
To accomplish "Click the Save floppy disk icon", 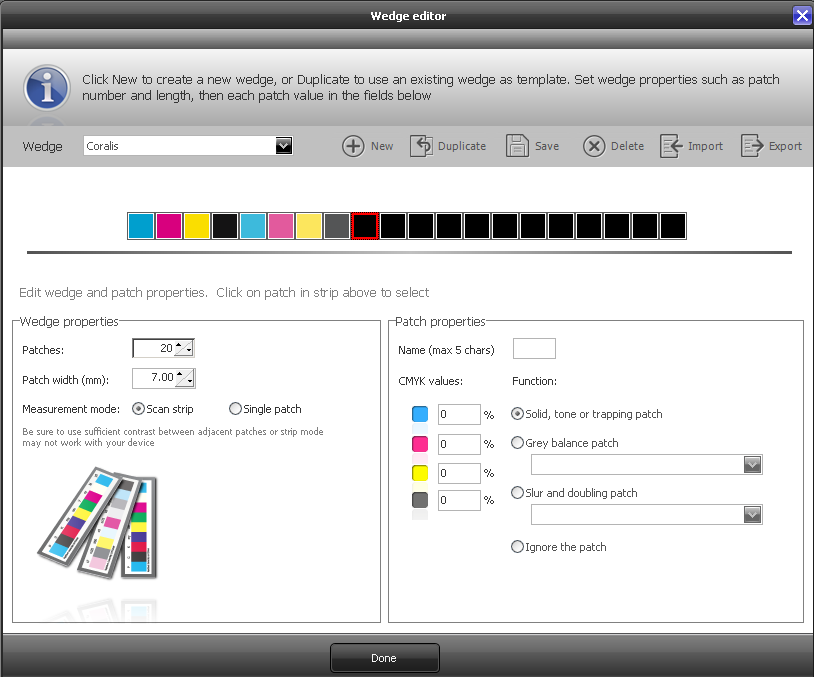I will point(517,146).
